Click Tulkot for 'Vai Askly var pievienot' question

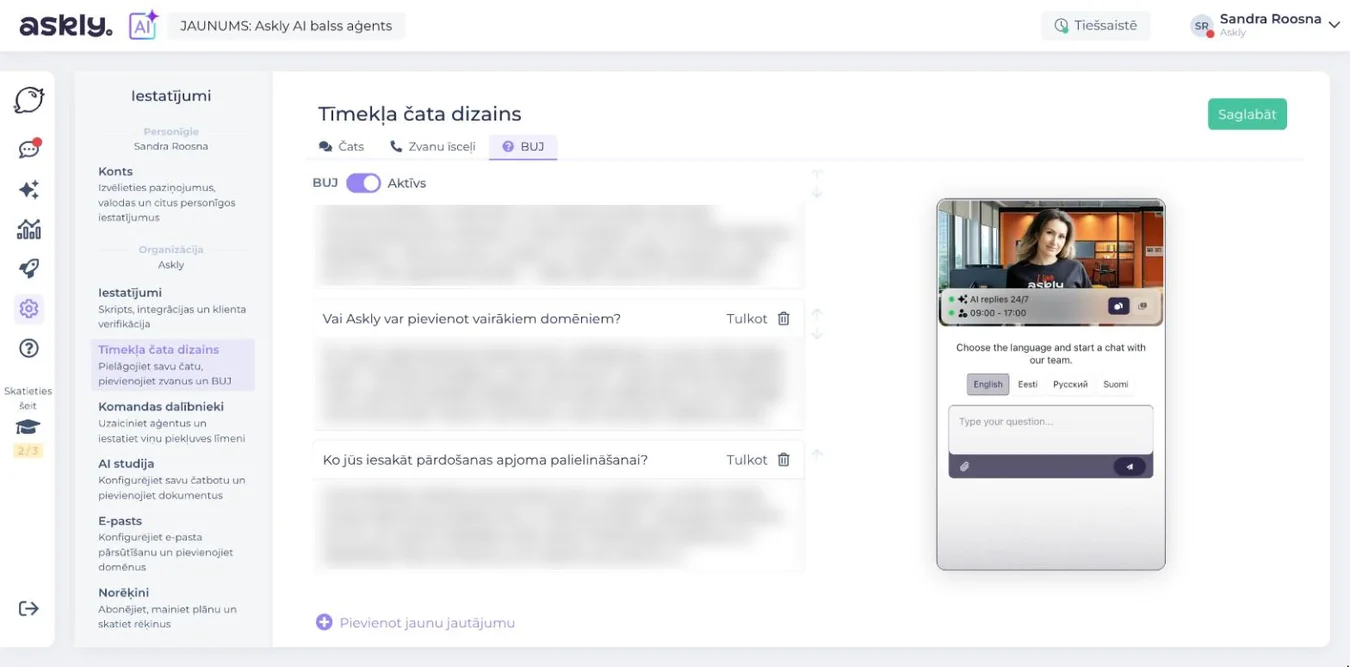point(747,319)
